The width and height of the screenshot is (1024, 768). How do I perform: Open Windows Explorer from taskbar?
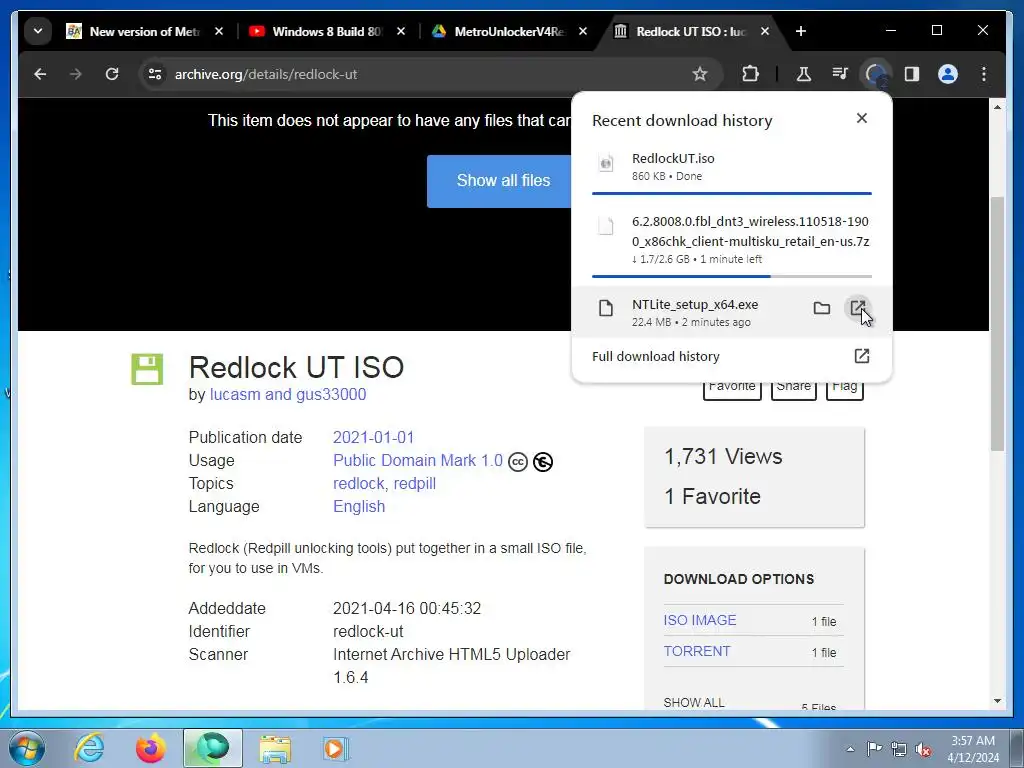point(275,748)
